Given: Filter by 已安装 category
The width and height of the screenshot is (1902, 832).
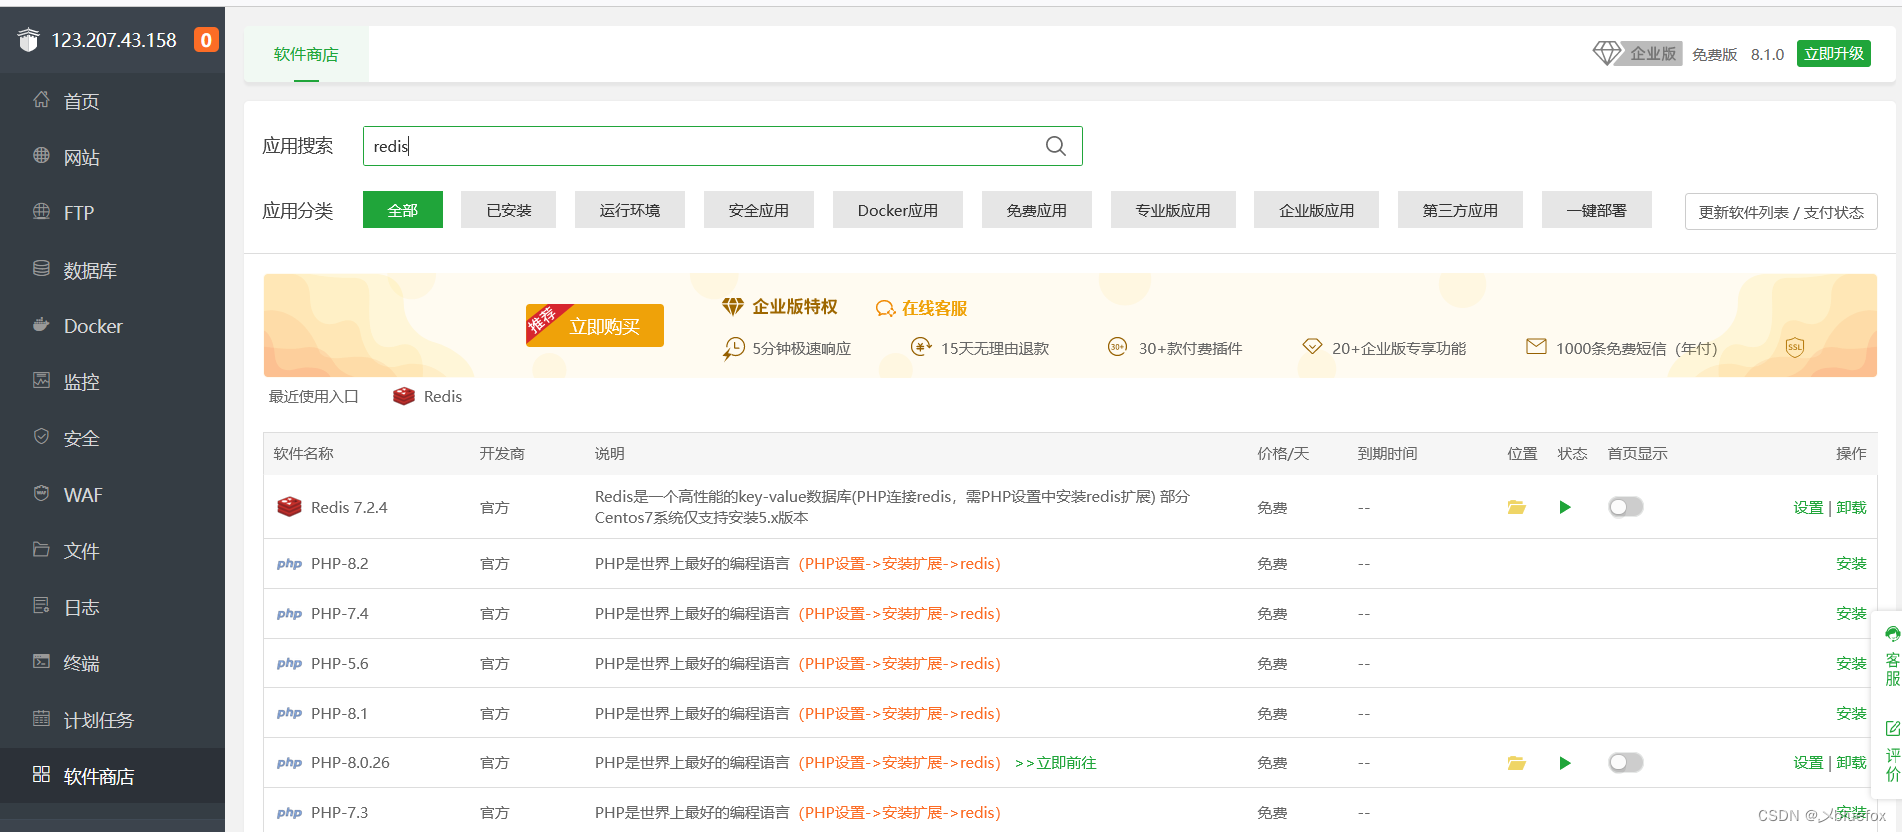Looking at the screenshot, I should (x=508, y=210).
